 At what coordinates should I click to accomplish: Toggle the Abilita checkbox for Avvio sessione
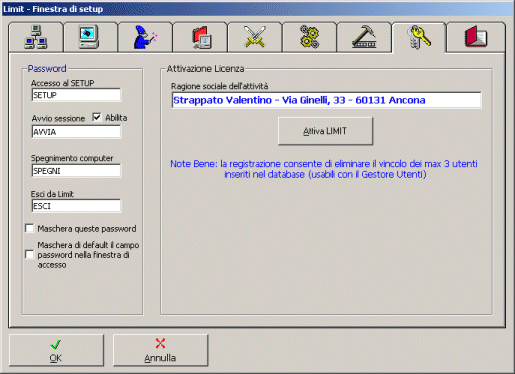tap(97, 117)
